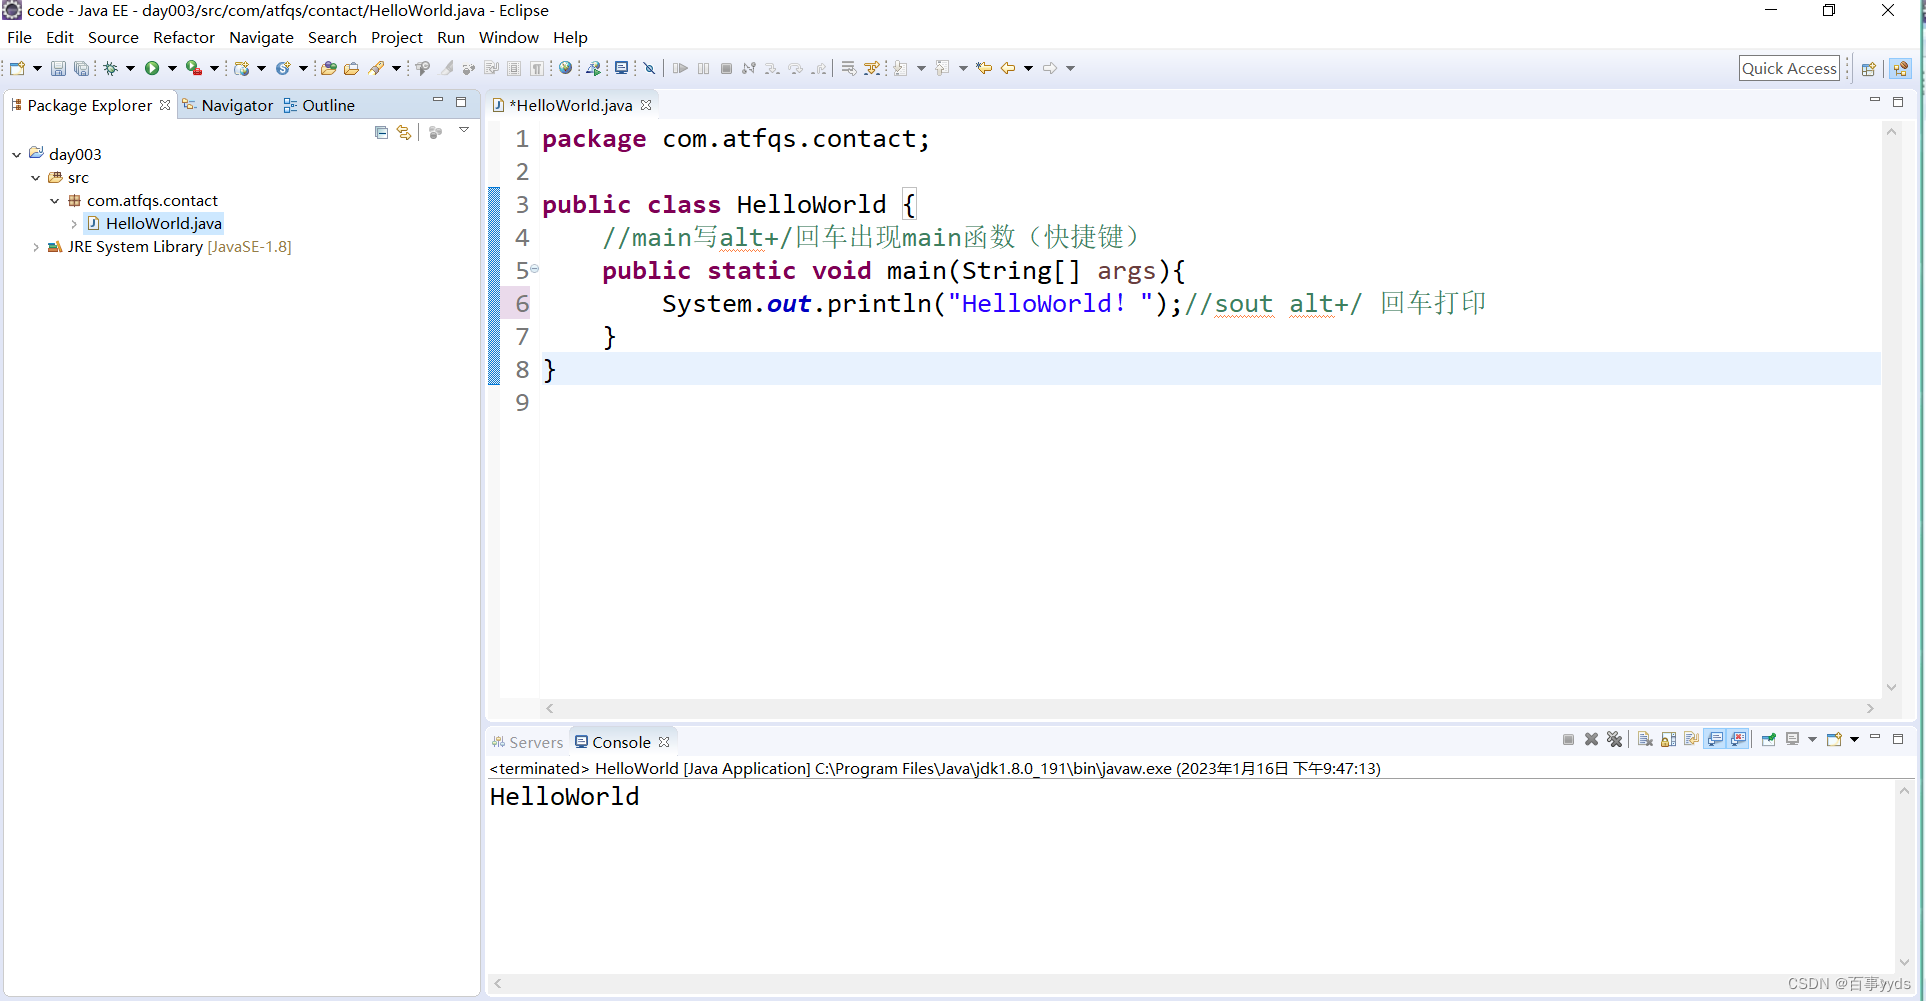Image resolution: width=1926 pixels, height=1001 pixels.
Task: Save the HelloWorld.java file
Action: pyautogui.click(x=57, y=68)
